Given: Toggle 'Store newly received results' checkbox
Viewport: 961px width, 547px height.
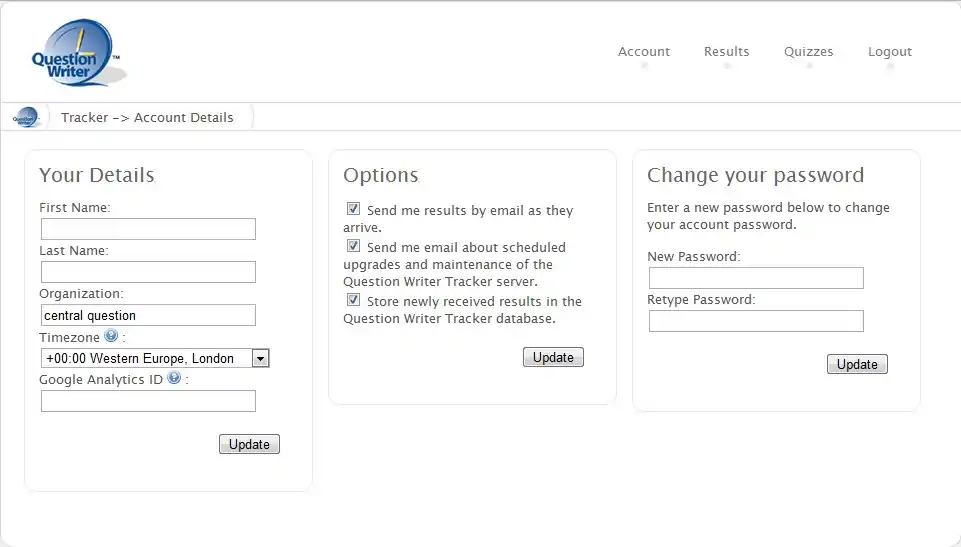Looking at the screenshot, I should (x=353, y=300).
